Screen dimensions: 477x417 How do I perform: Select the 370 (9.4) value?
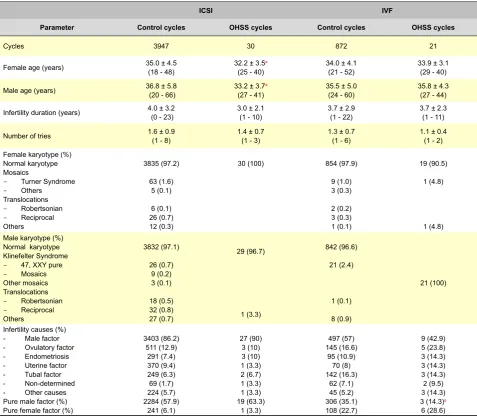point(161,366)
